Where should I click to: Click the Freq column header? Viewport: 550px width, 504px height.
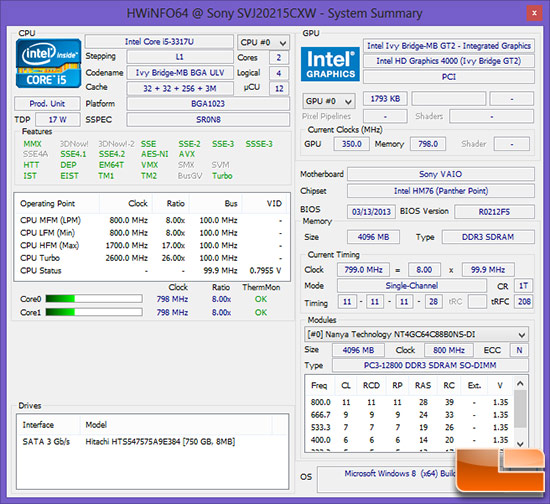click(320, 386)
